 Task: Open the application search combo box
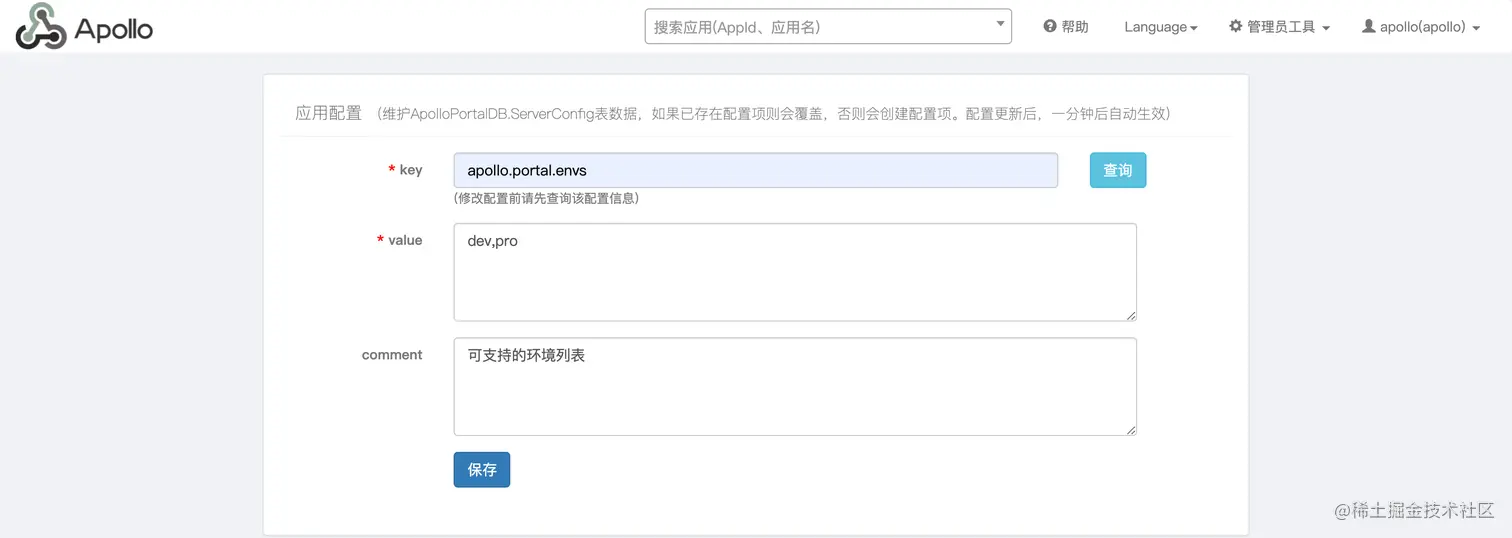[x=828, y=27]
